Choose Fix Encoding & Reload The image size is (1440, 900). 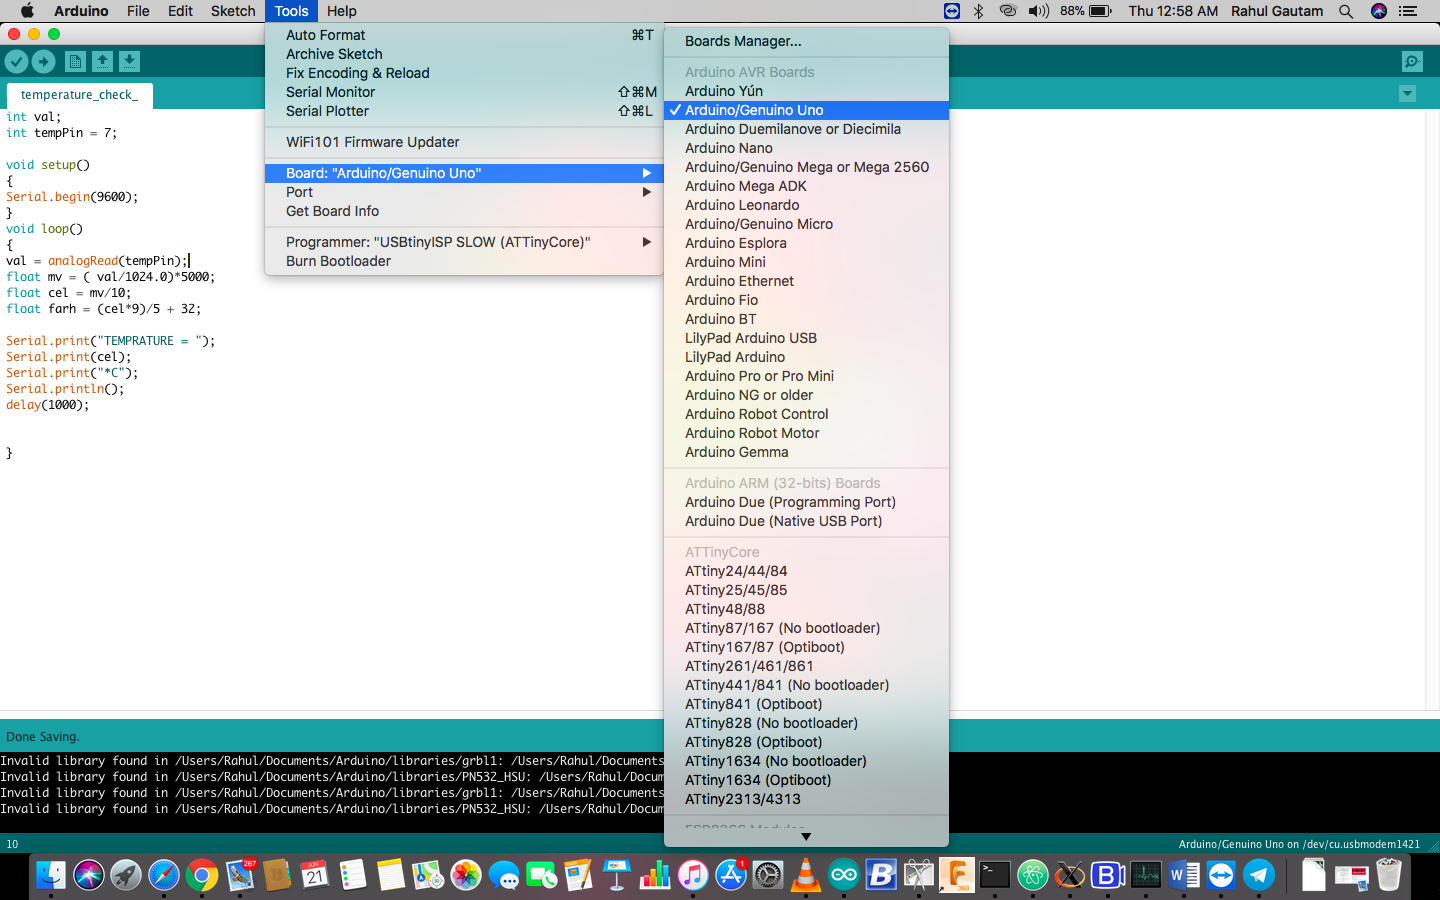click(x=464, y=73)
